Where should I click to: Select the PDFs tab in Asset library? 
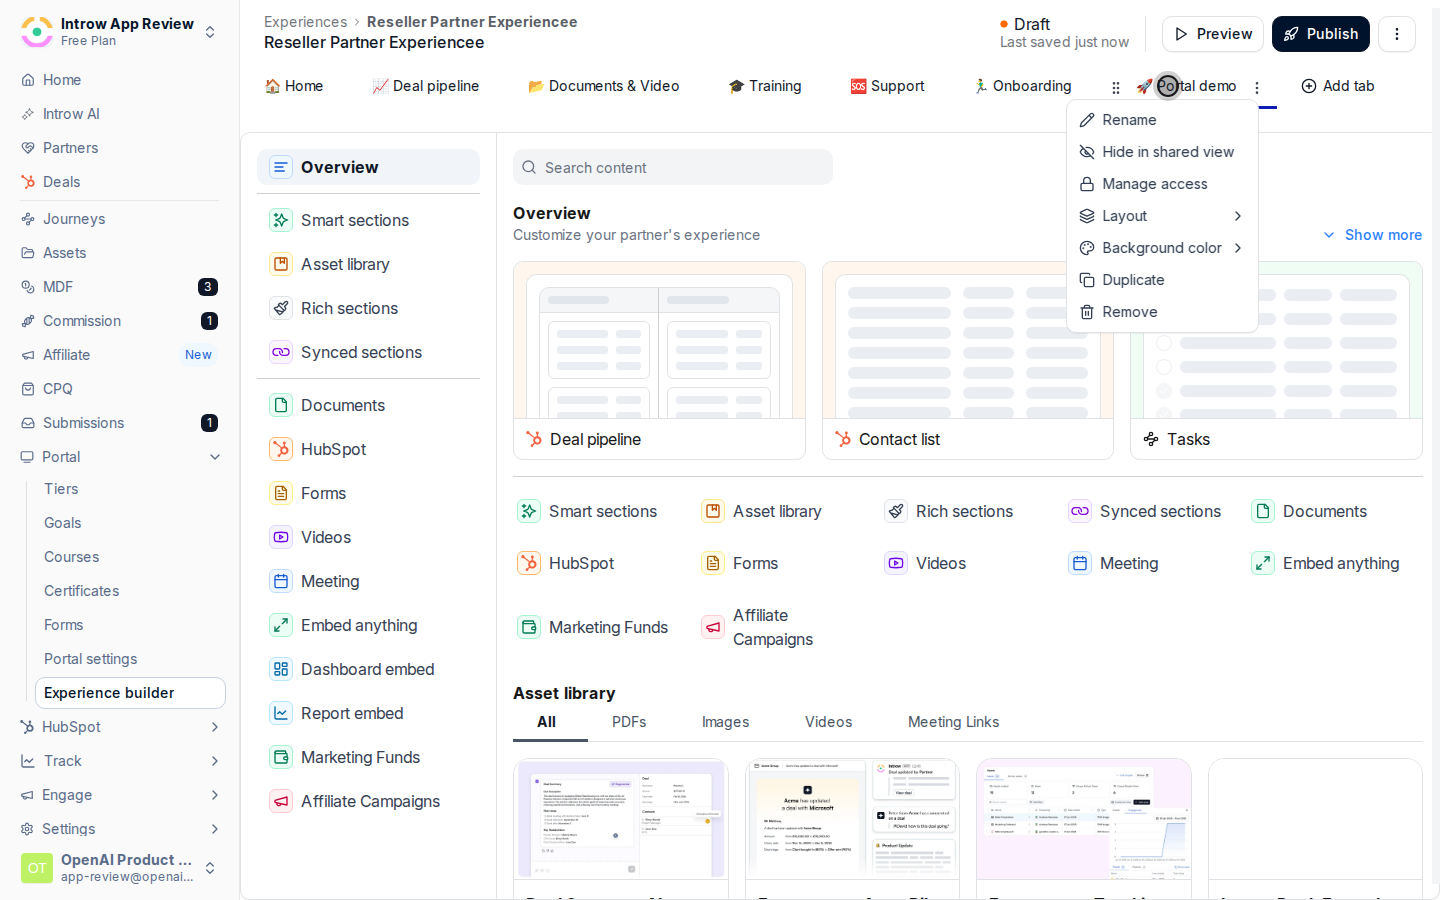point(629,722)
